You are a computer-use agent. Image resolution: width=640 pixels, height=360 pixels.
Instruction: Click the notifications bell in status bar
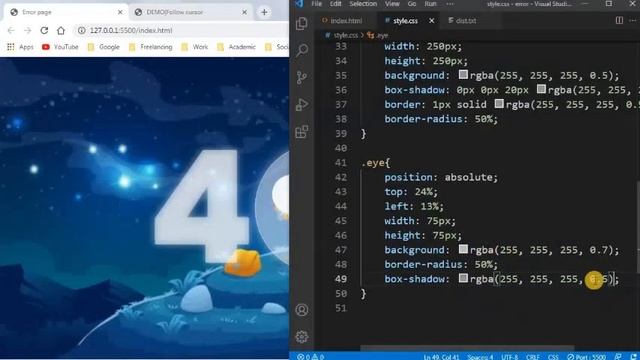pyautogui.click(x=633, y=357)
